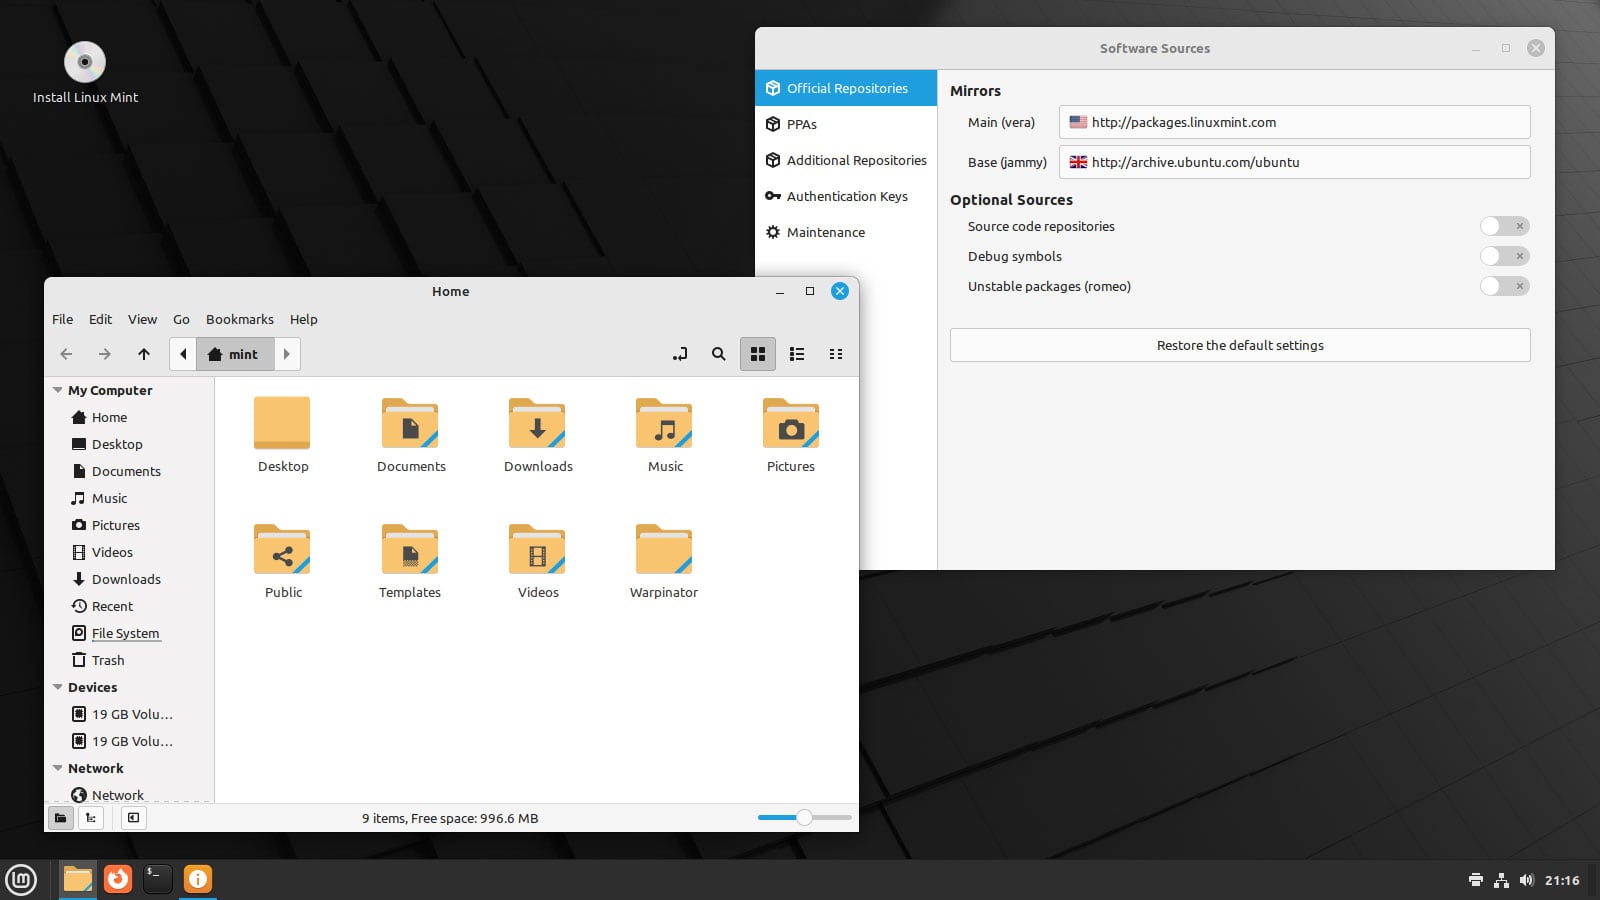This screenshot has height=900, width=1600.
Task: Launch Firefox from the taskbar
Action: tap(118, 880)
